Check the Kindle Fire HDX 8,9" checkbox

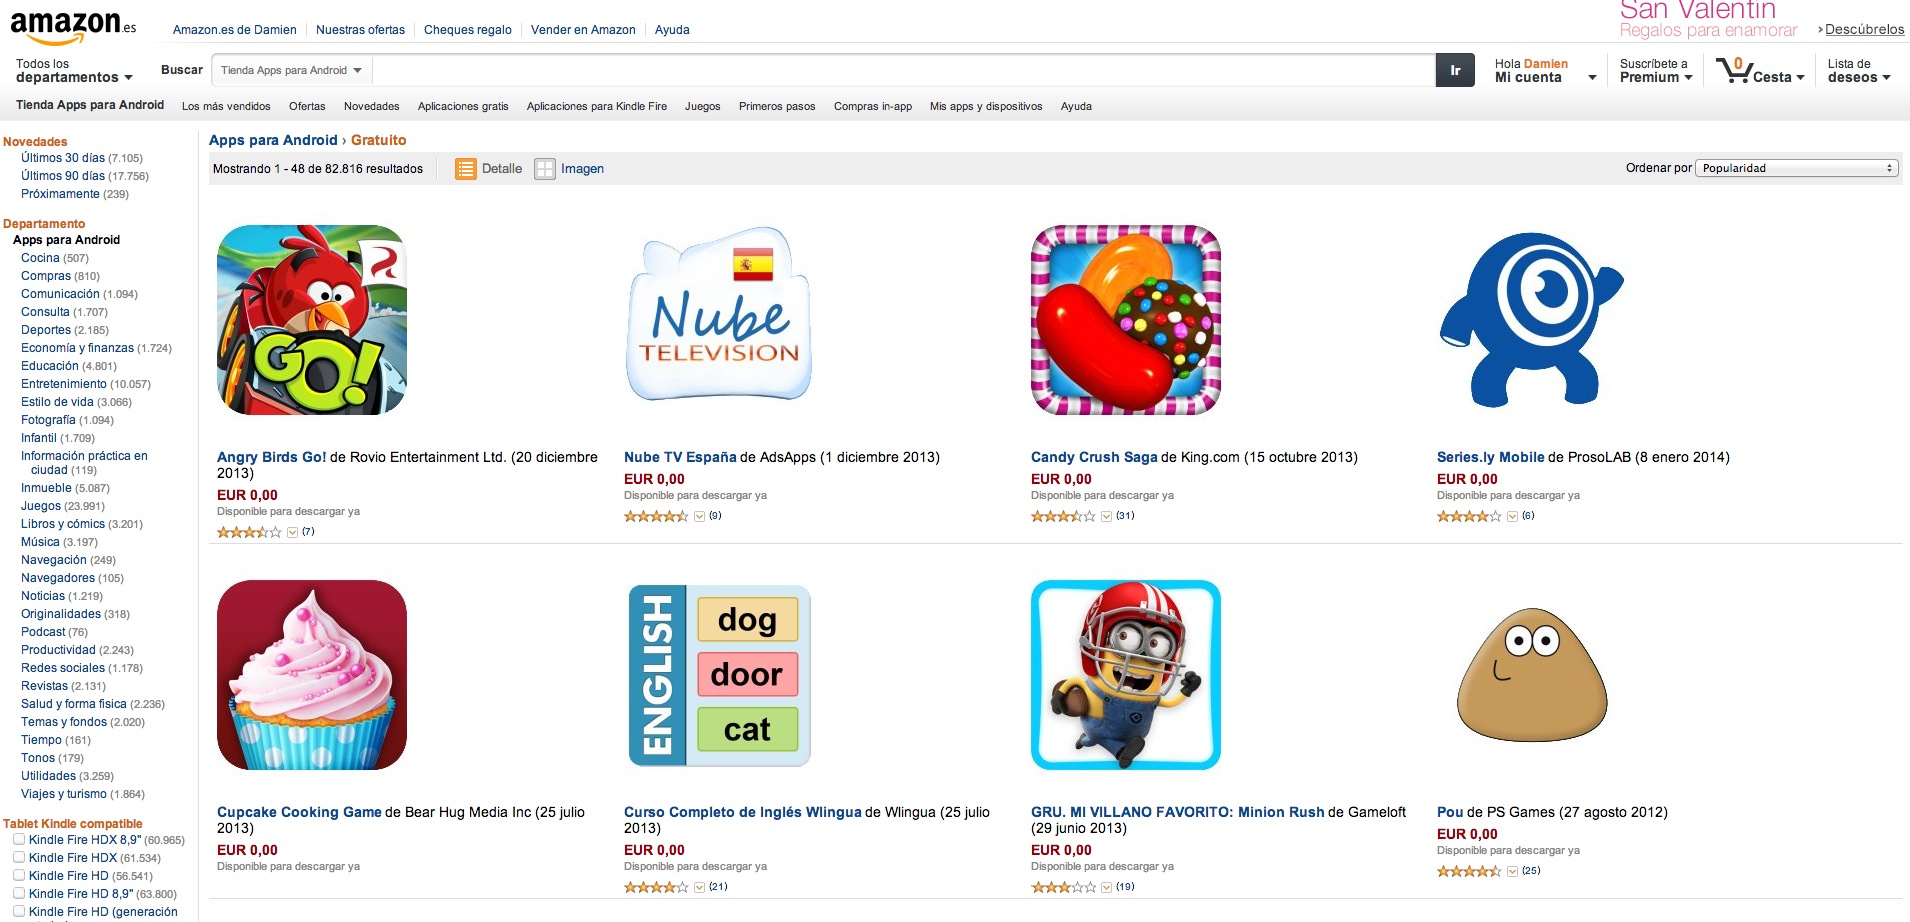(x=19, y=840)
